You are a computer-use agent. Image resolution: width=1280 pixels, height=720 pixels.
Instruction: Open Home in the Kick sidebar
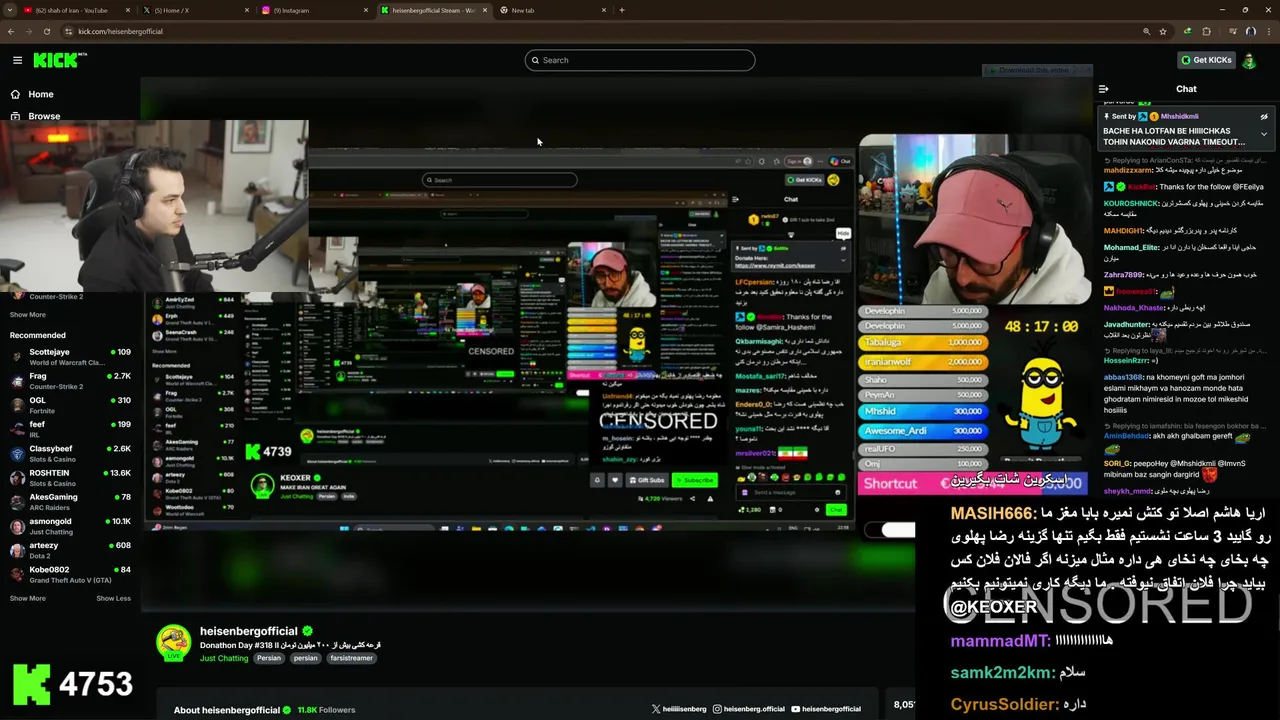[x=40, y=94]
